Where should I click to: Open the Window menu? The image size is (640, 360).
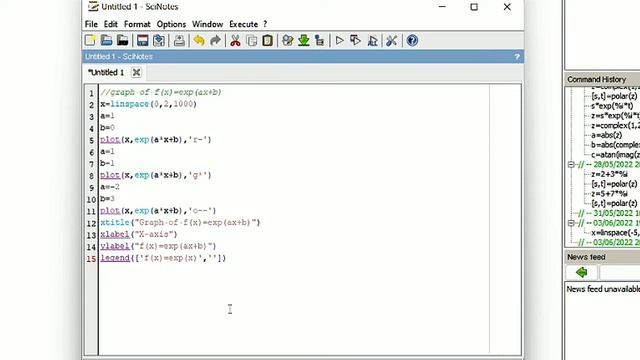click(207, 24)
